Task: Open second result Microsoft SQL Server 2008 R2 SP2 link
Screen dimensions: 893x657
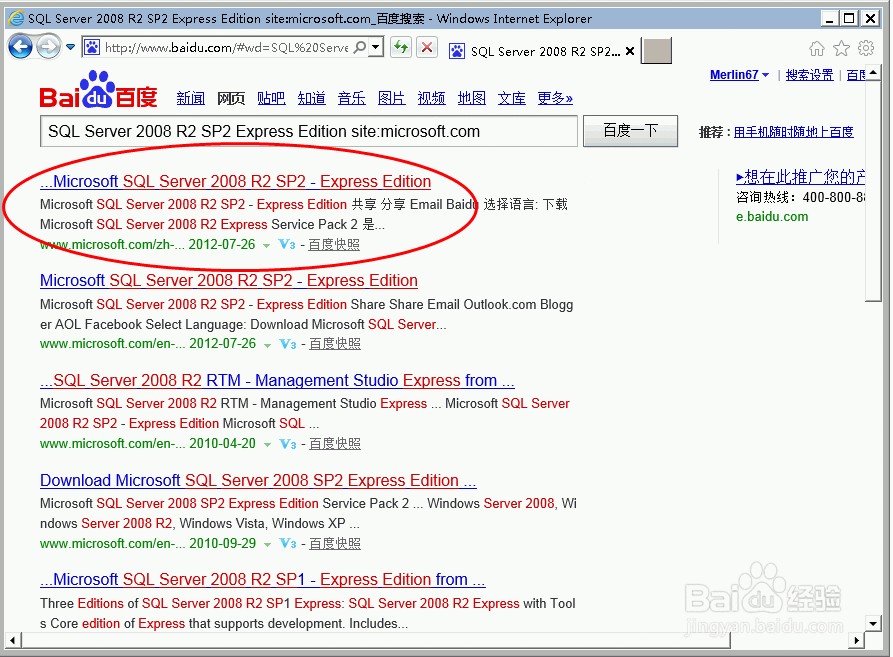Action: [x=229, y=281]
